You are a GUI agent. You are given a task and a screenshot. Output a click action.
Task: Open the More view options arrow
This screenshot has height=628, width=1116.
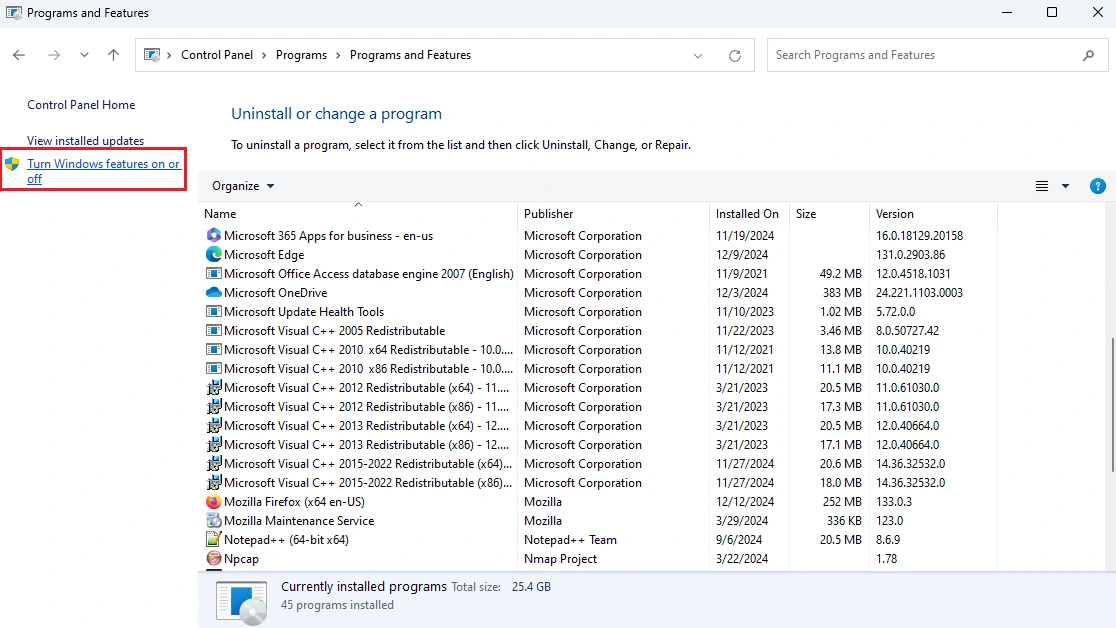pyautogui.click(x=1065, y=186)
